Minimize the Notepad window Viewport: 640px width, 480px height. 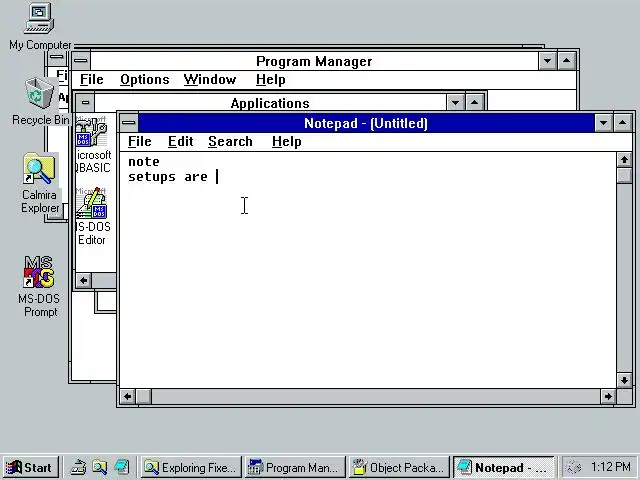603,123
